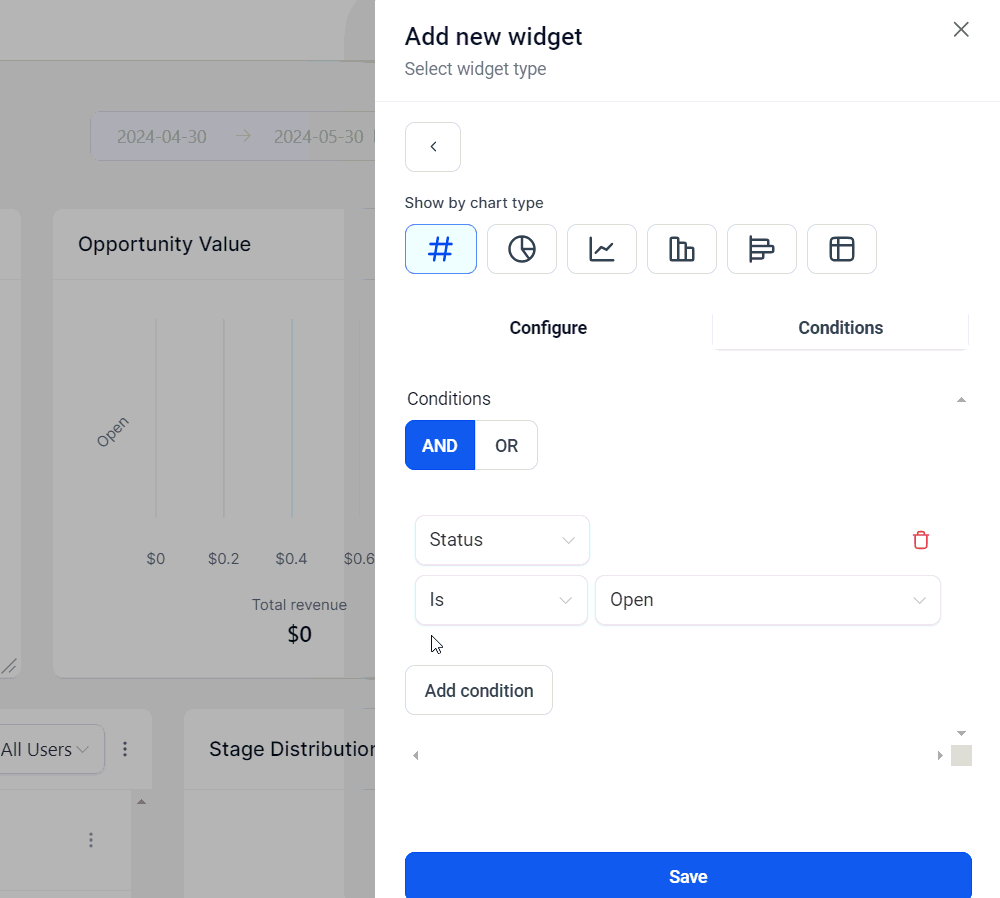Choose the horizontal bar chart icon
Screen dimensions: 1000x898
pyautogui.click(x=761, y=249)
